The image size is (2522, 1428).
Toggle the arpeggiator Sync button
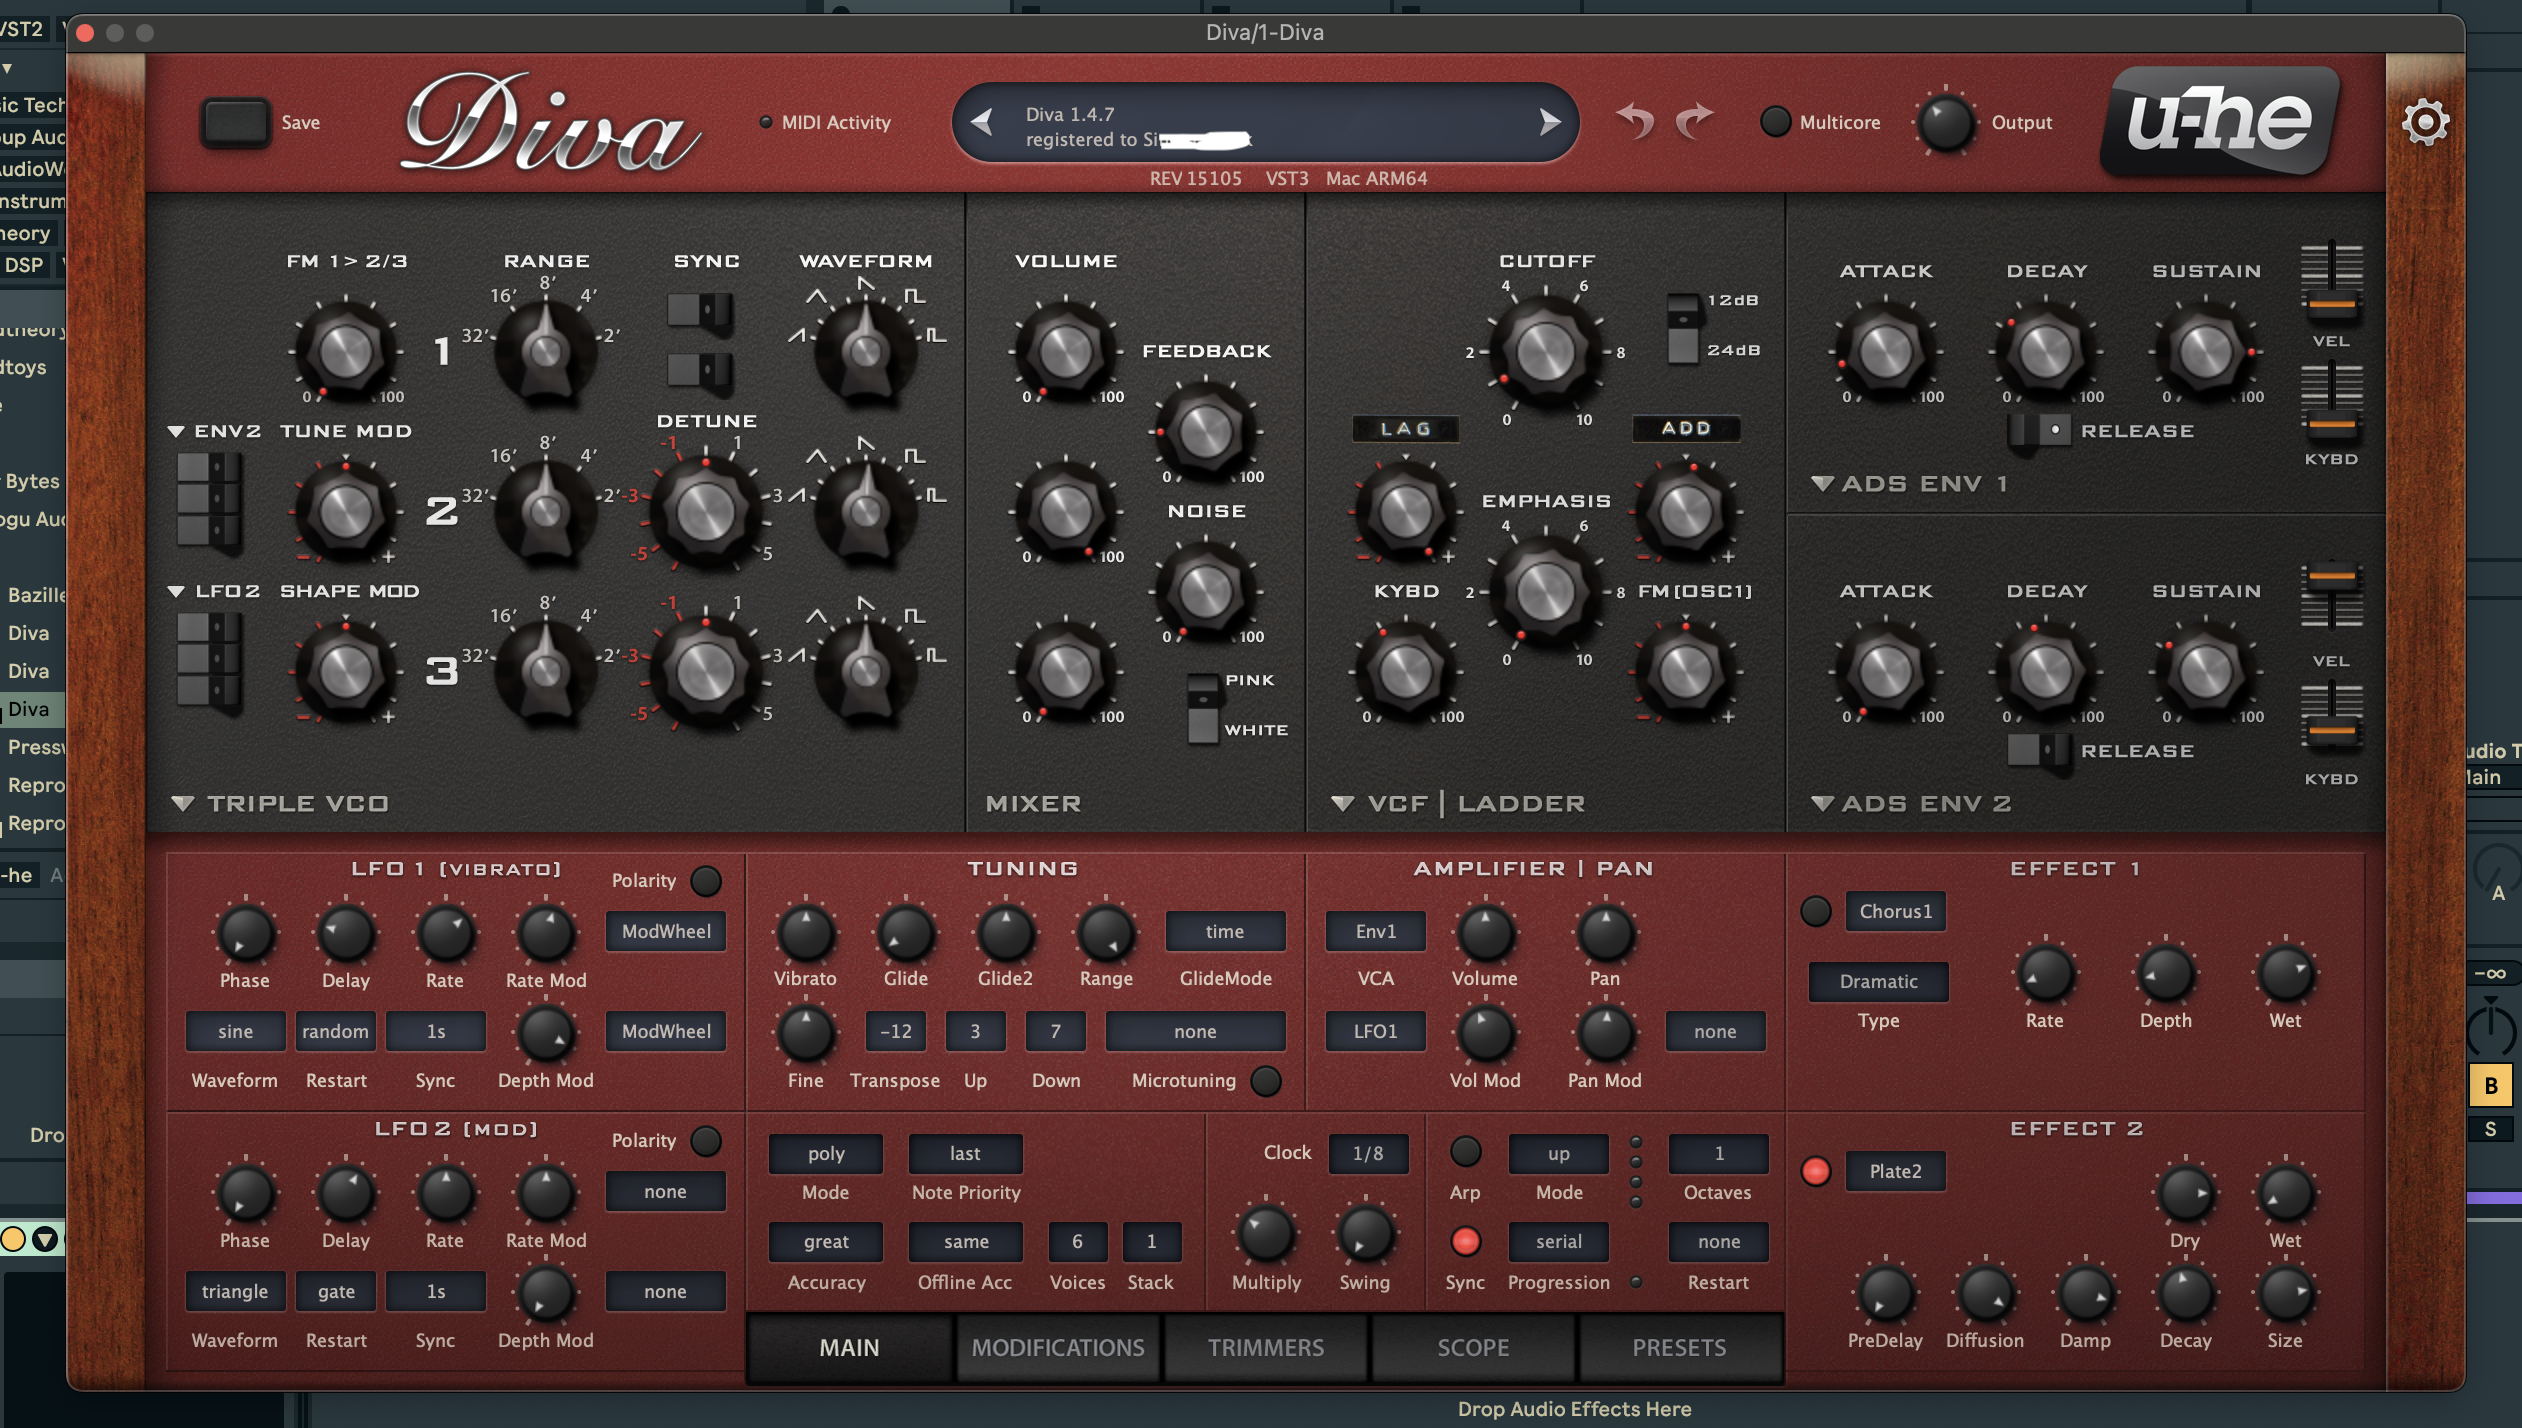[1465, 1241]
